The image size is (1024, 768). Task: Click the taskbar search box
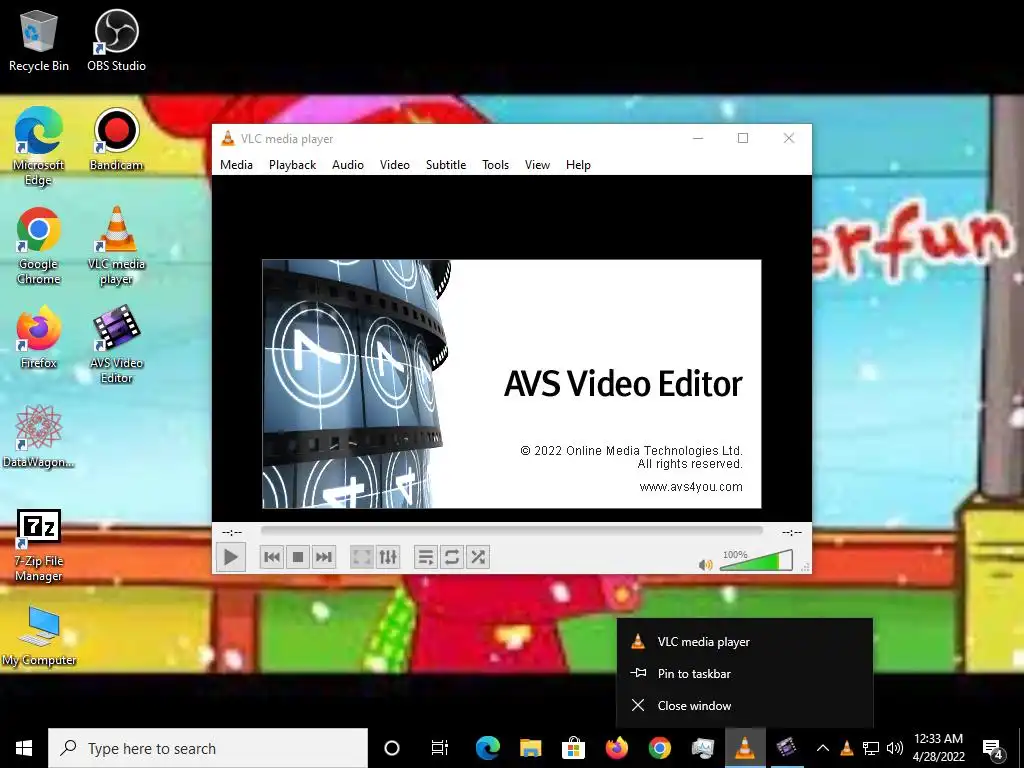point(208,748)
